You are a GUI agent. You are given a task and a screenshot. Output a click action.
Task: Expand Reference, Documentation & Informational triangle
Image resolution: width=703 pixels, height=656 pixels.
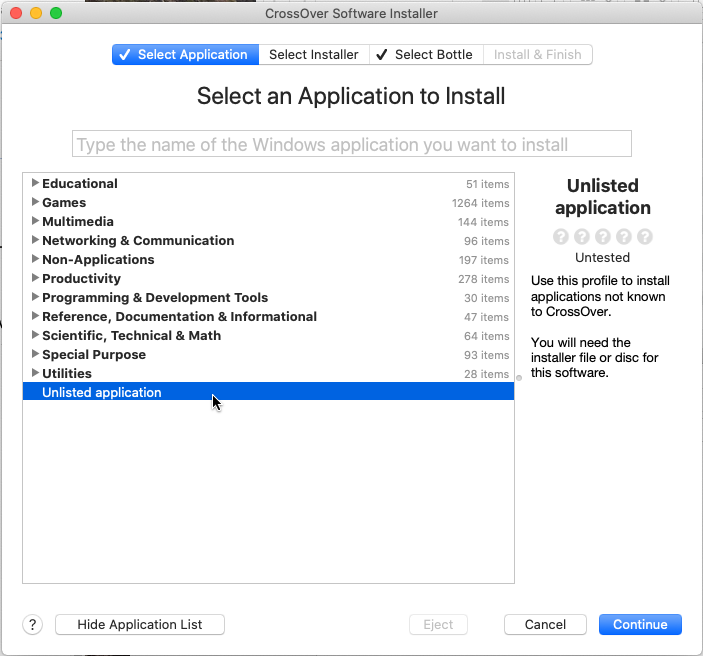coord(35,316)
